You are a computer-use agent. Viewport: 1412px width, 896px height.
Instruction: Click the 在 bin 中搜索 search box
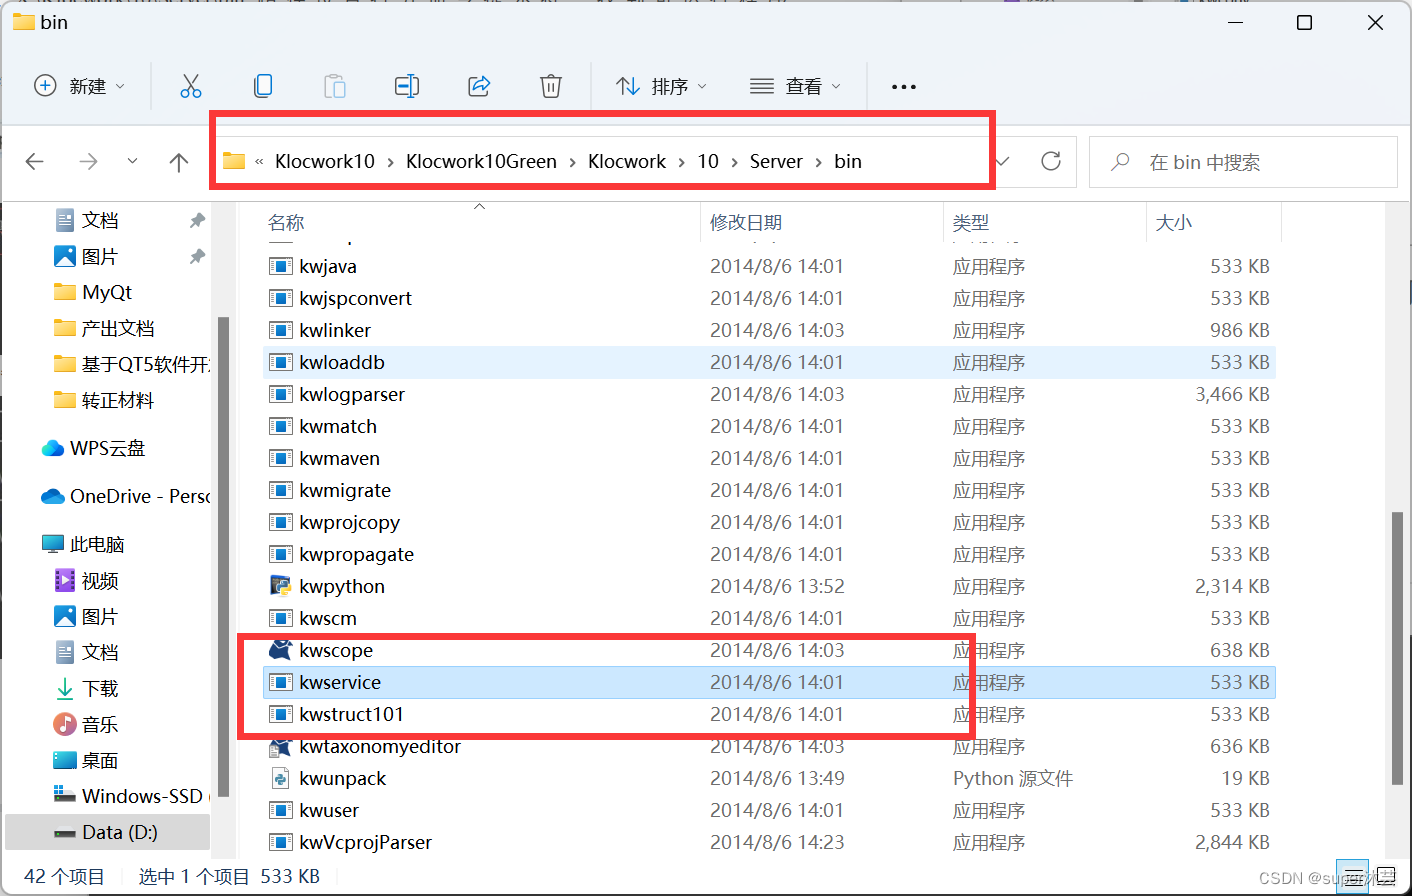tap(1243, 161)
